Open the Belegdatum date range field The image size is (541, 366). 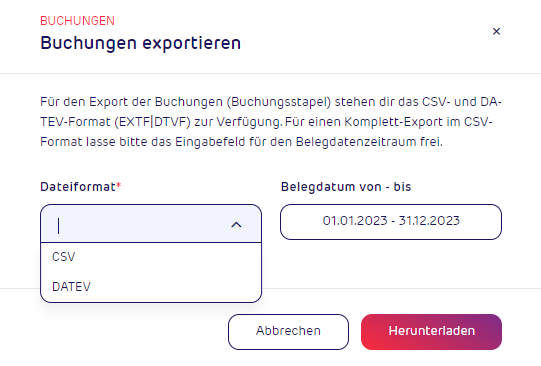[391, 222]
